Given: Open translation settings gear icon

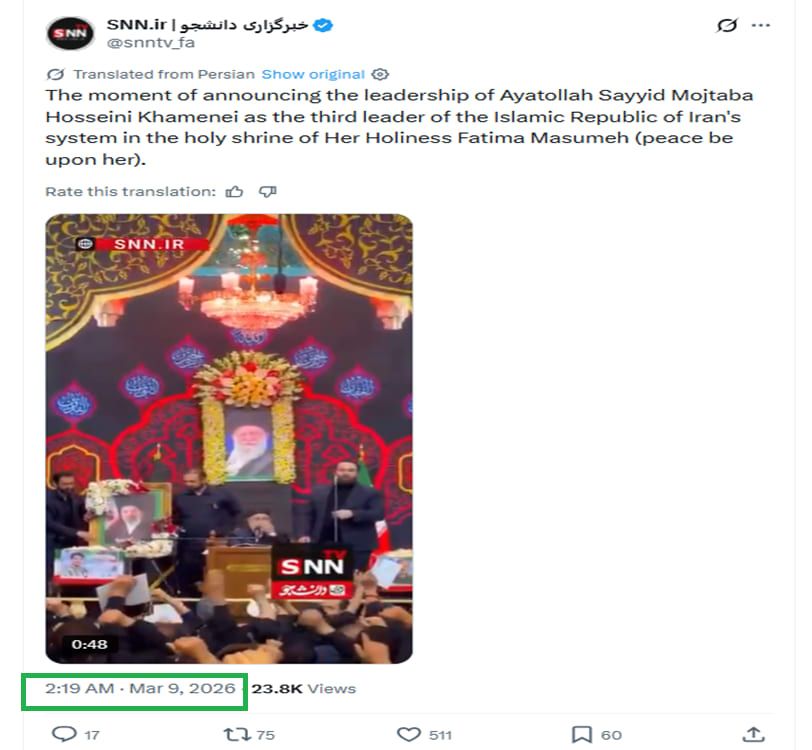Looking at the screenshot, I should pyautogui.click(x=380, y=75).
